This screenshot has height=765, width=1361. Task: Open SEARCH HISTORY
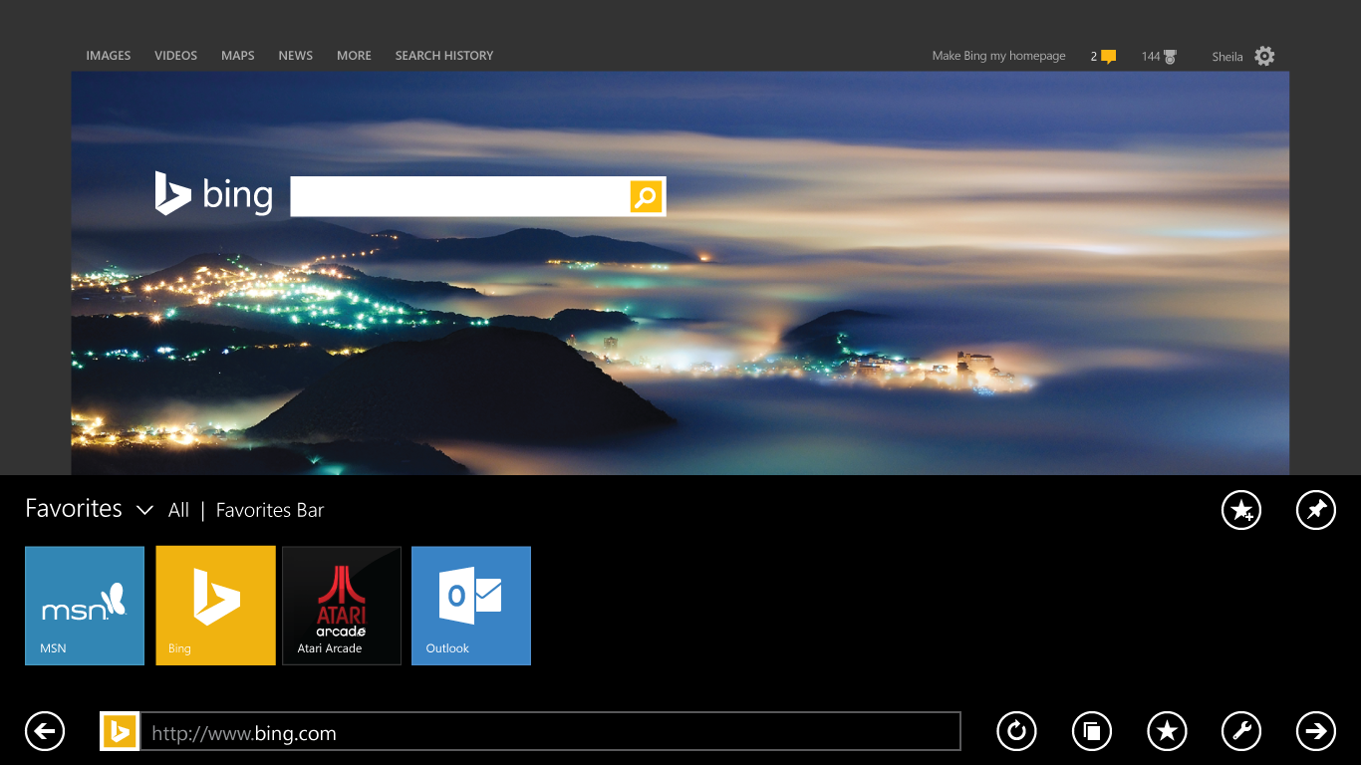[444, 56]
